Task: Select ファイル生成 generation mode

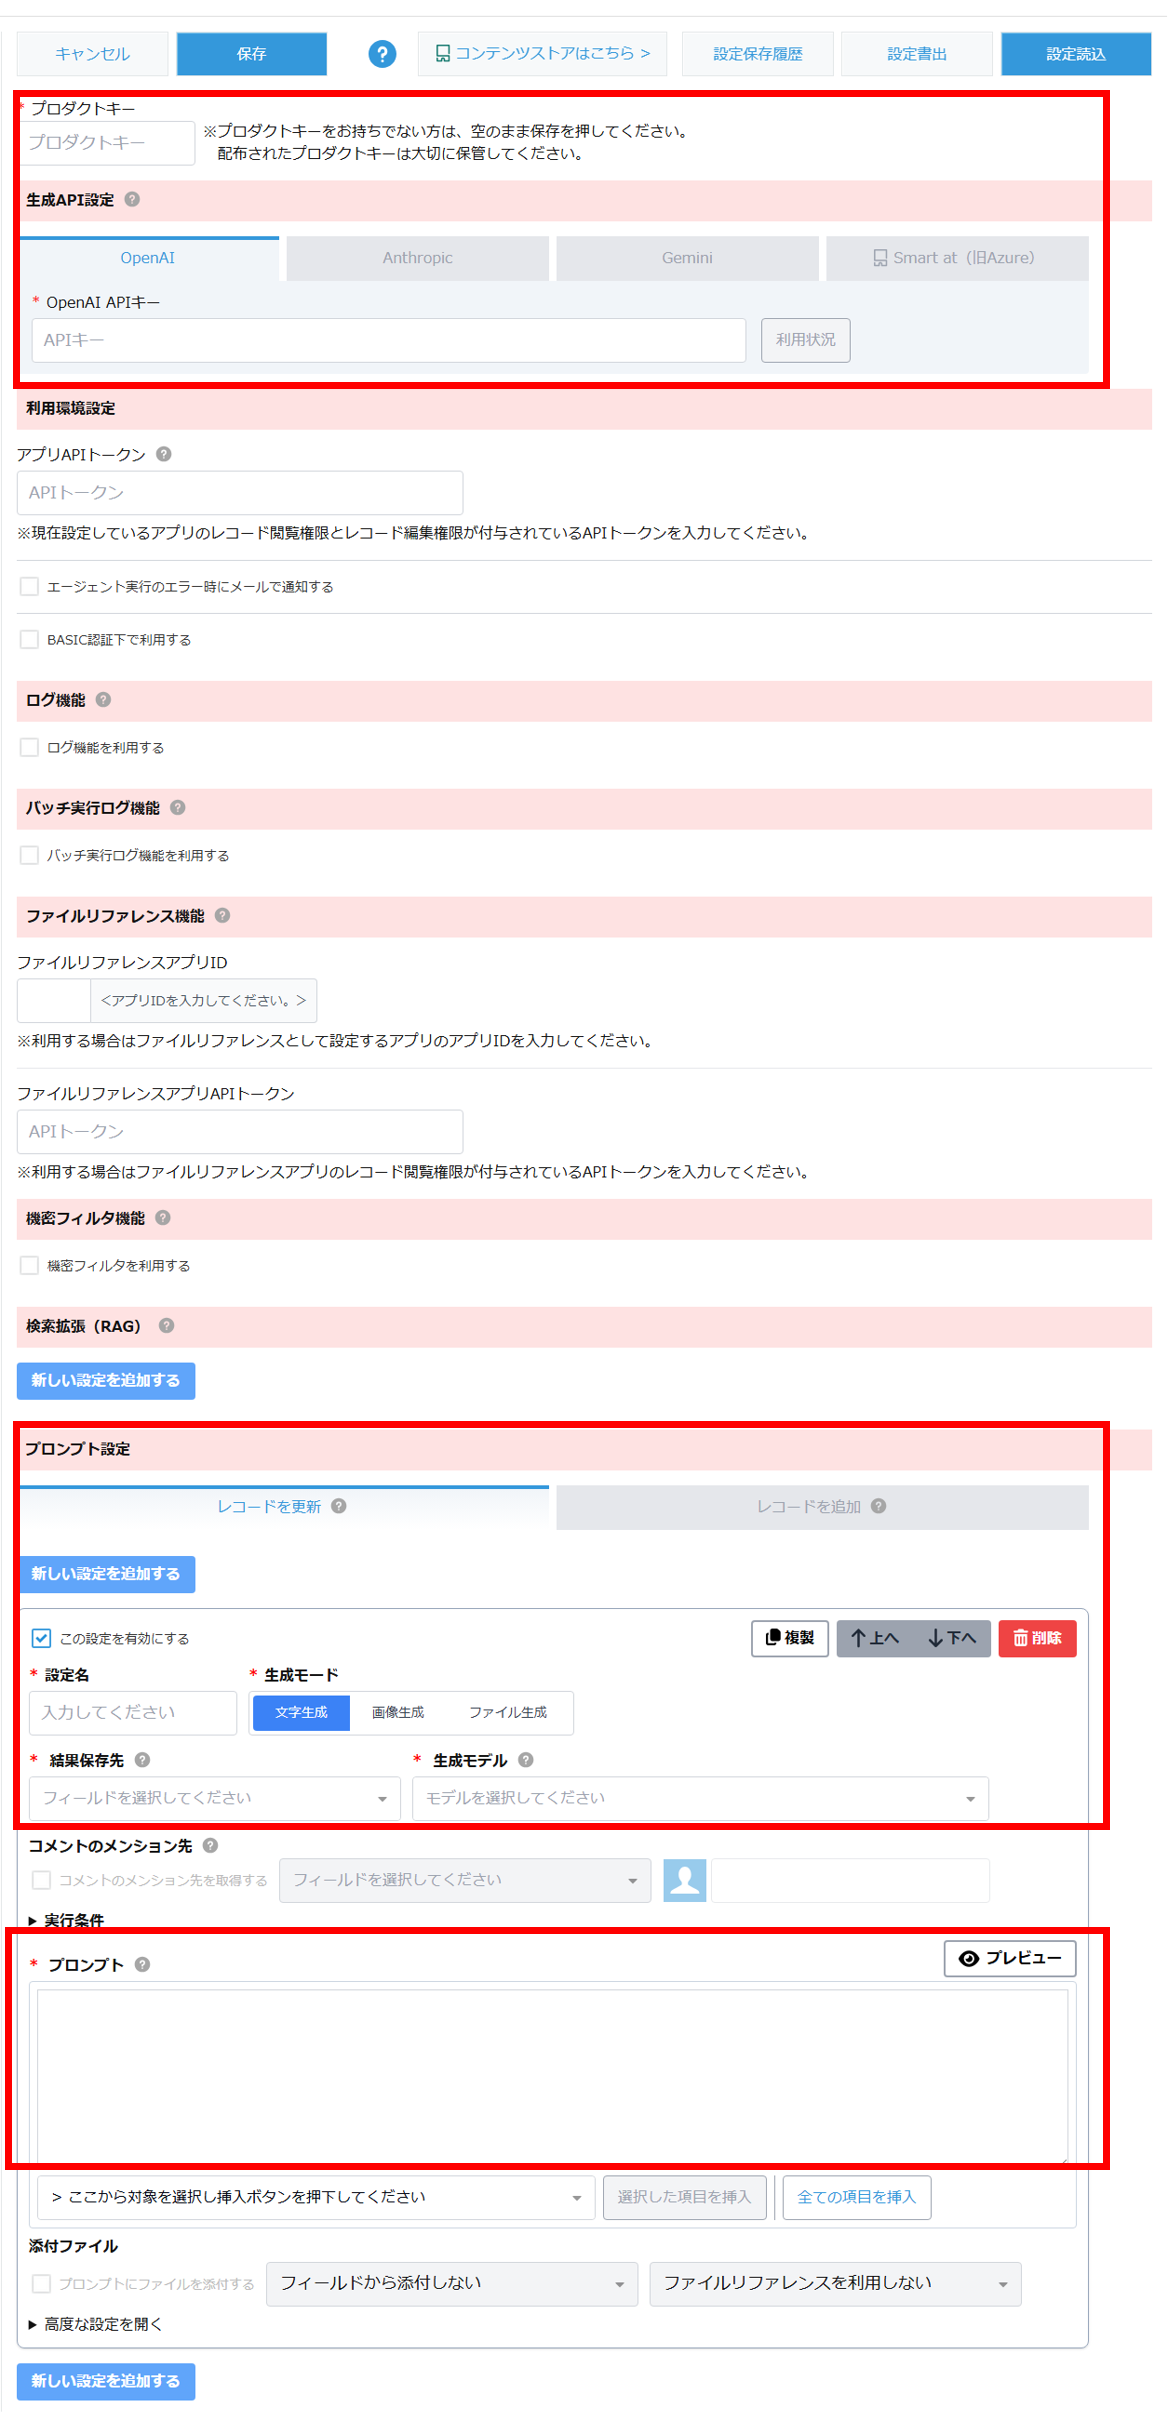Action: [508, 1712]
